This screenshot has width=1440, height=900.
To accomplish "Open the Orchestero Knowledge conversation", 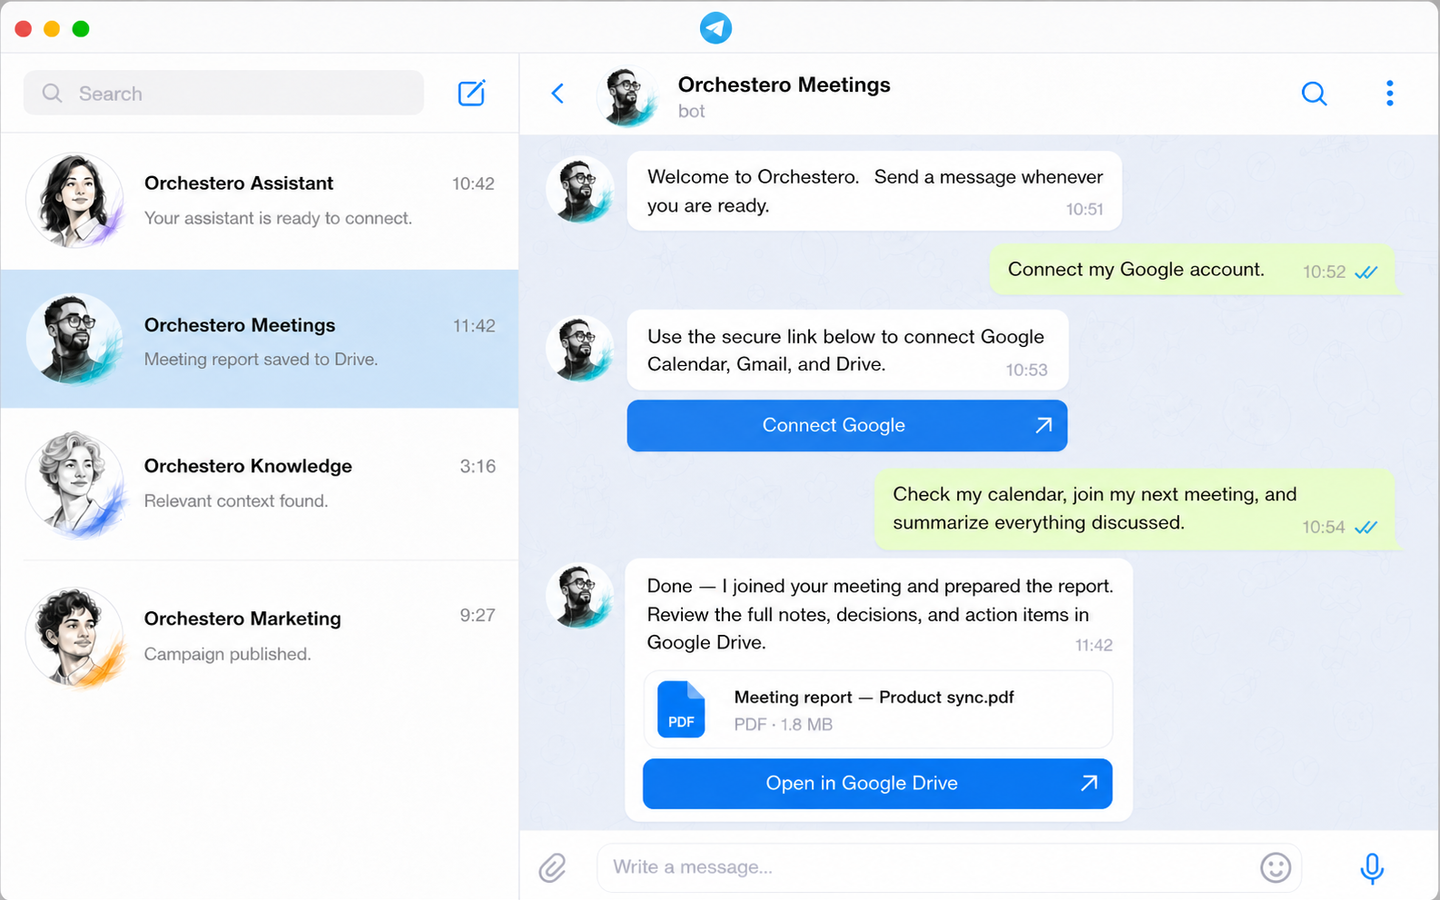I will [260, 484].
